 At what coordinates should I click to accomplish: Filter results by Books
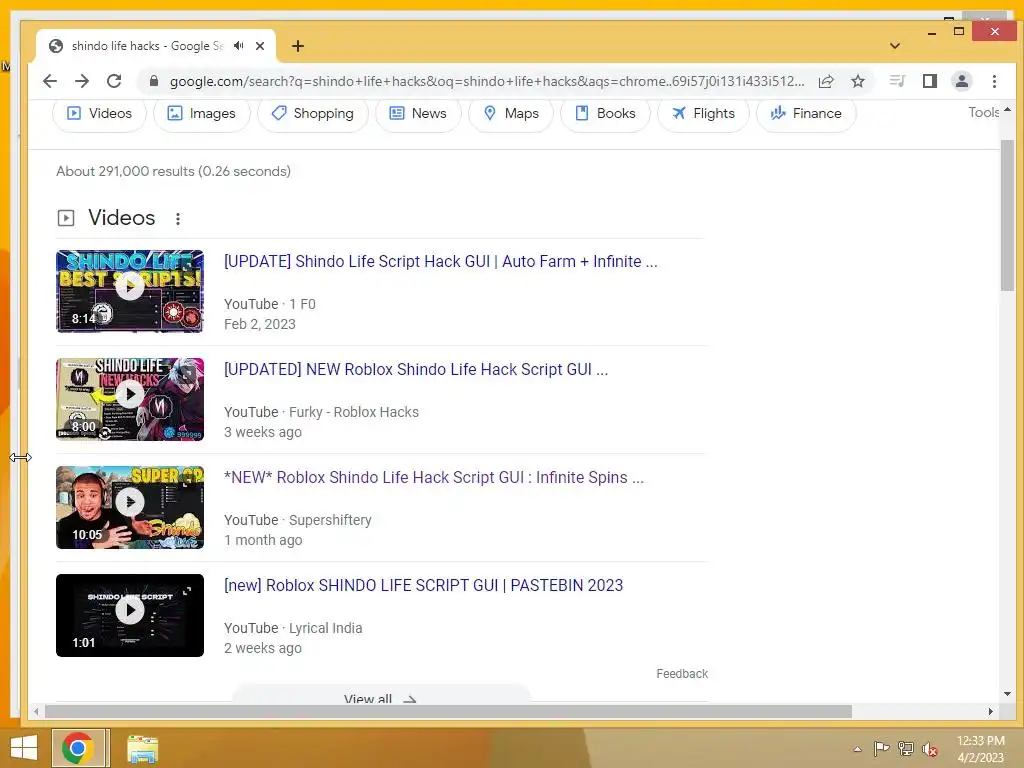[605, 114]
